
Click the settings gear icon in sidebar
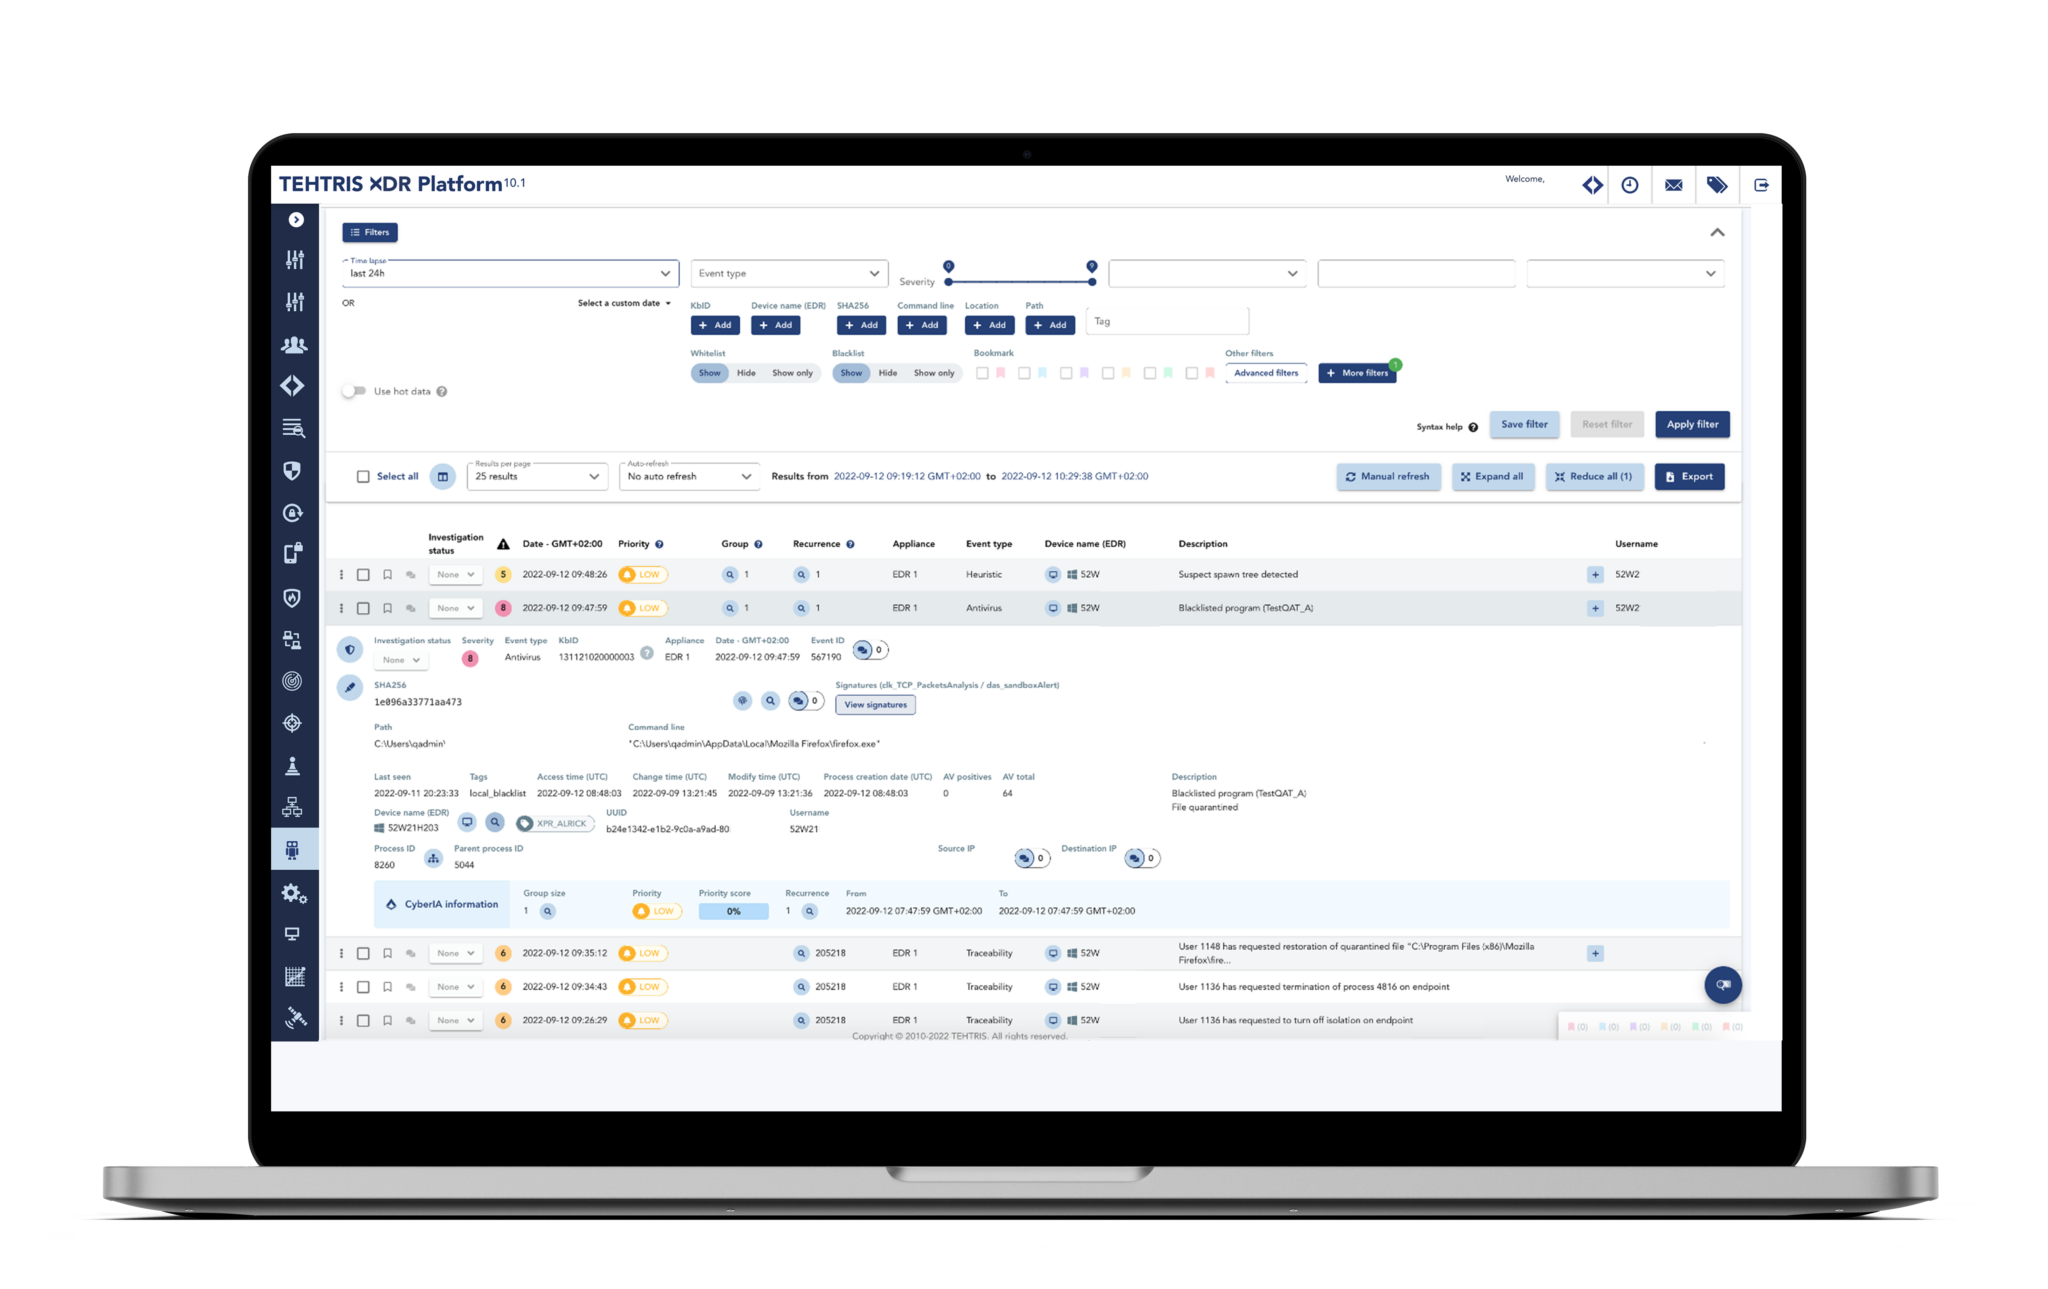(x=294, y=891)
